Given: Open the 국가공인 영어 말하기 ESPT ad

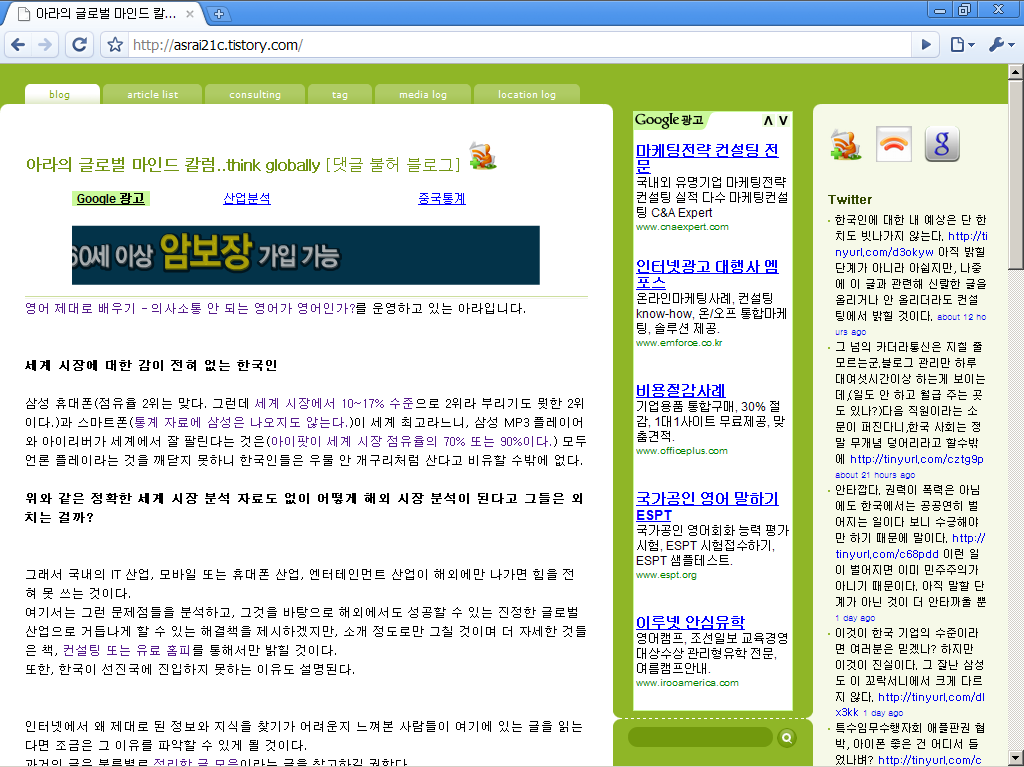Looking at the screenshot, I should pyautogui.click(x=707, y=506).
